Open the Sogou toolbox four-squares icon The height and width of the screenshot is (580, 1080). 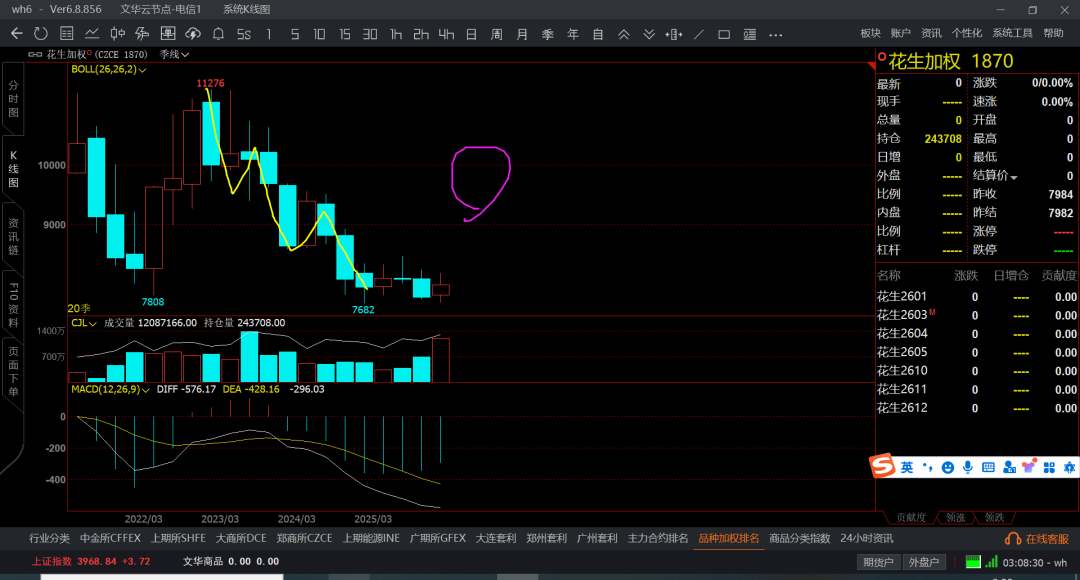click(x=1049, y=468)
